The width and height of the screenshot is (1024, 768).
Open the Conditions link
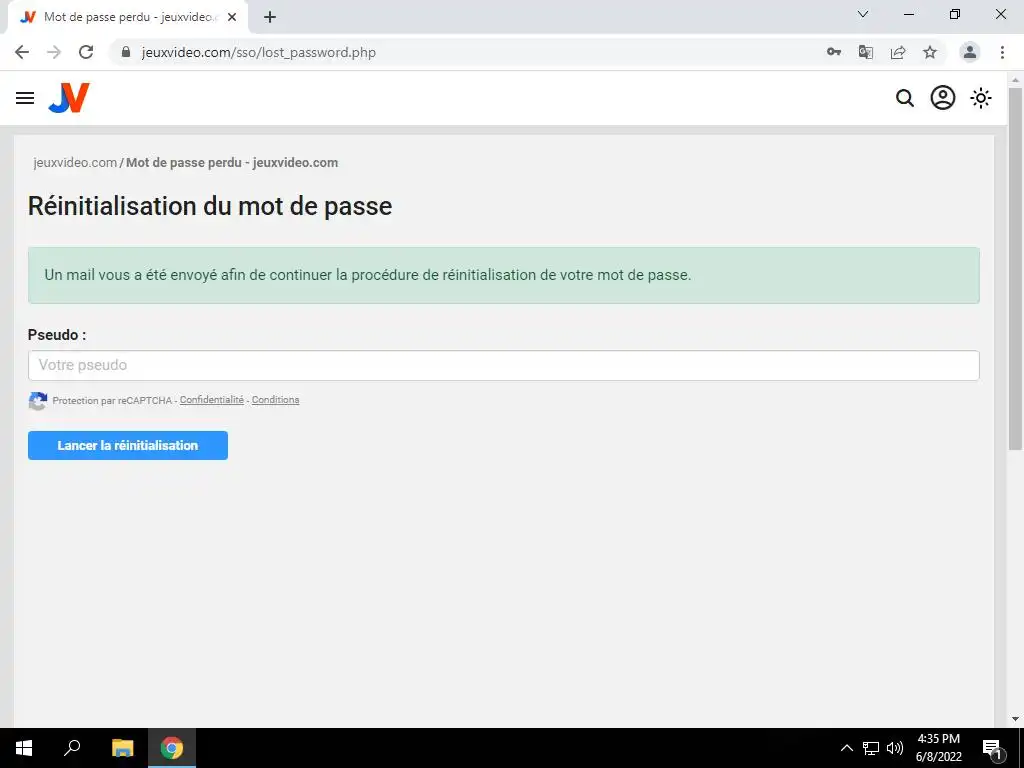pos(276,400)
